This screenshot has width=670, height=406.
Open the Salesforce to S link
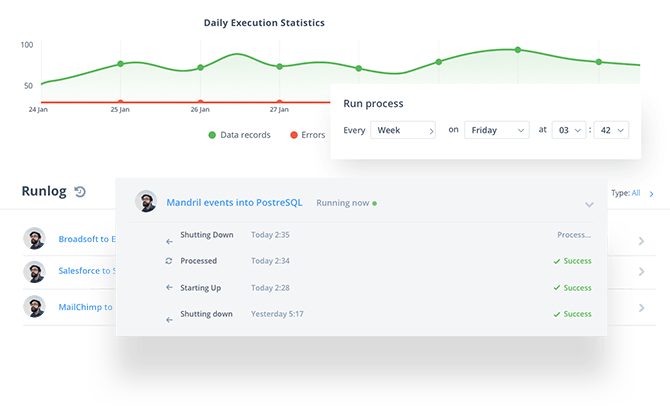87,271
